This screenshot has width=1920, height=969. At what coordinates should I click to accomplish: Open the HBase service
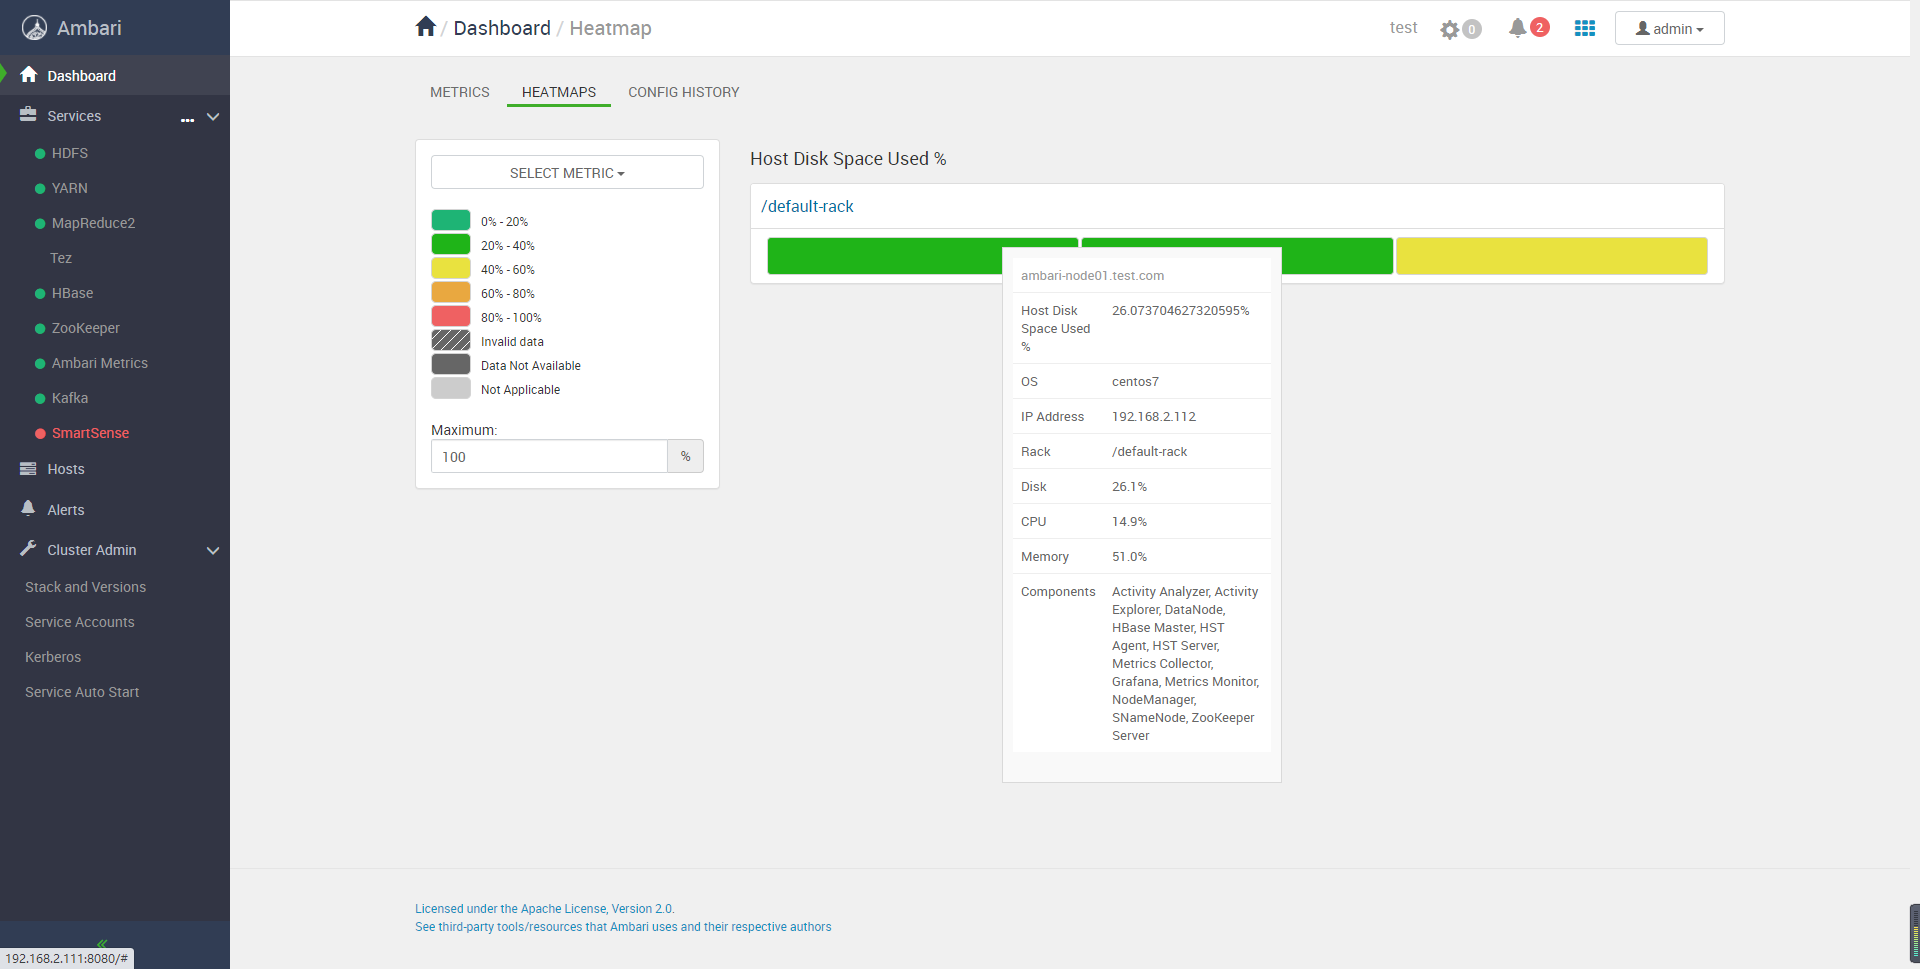(72, 293)
